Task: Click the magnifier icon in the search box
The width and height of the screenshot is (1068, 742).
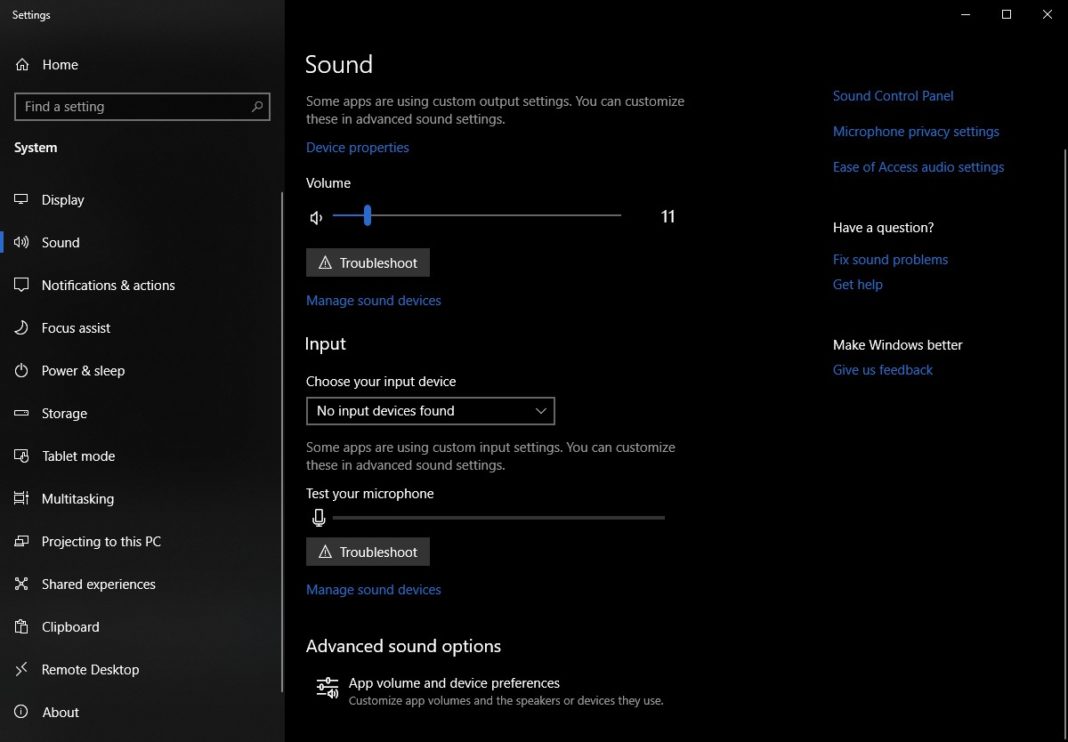Action: (257, 106)
